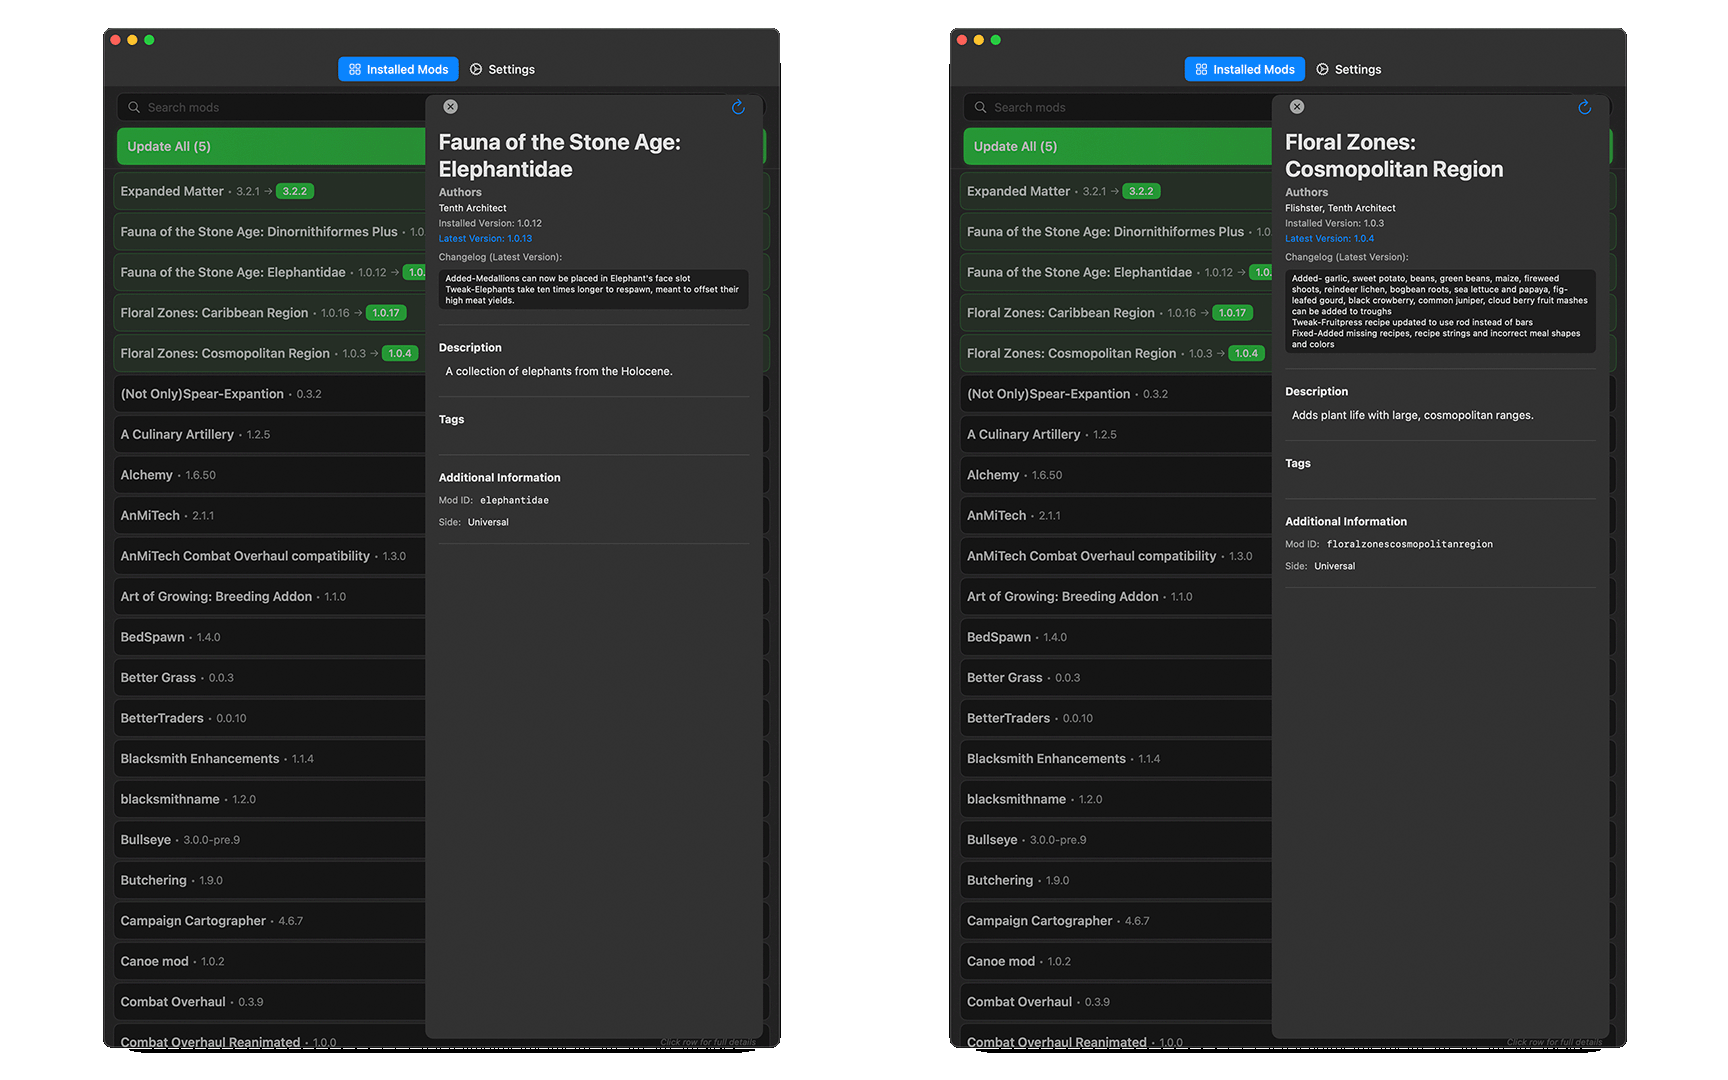Select Campaign Cartographer in right window
1728x1080 pixels.
1116,921
